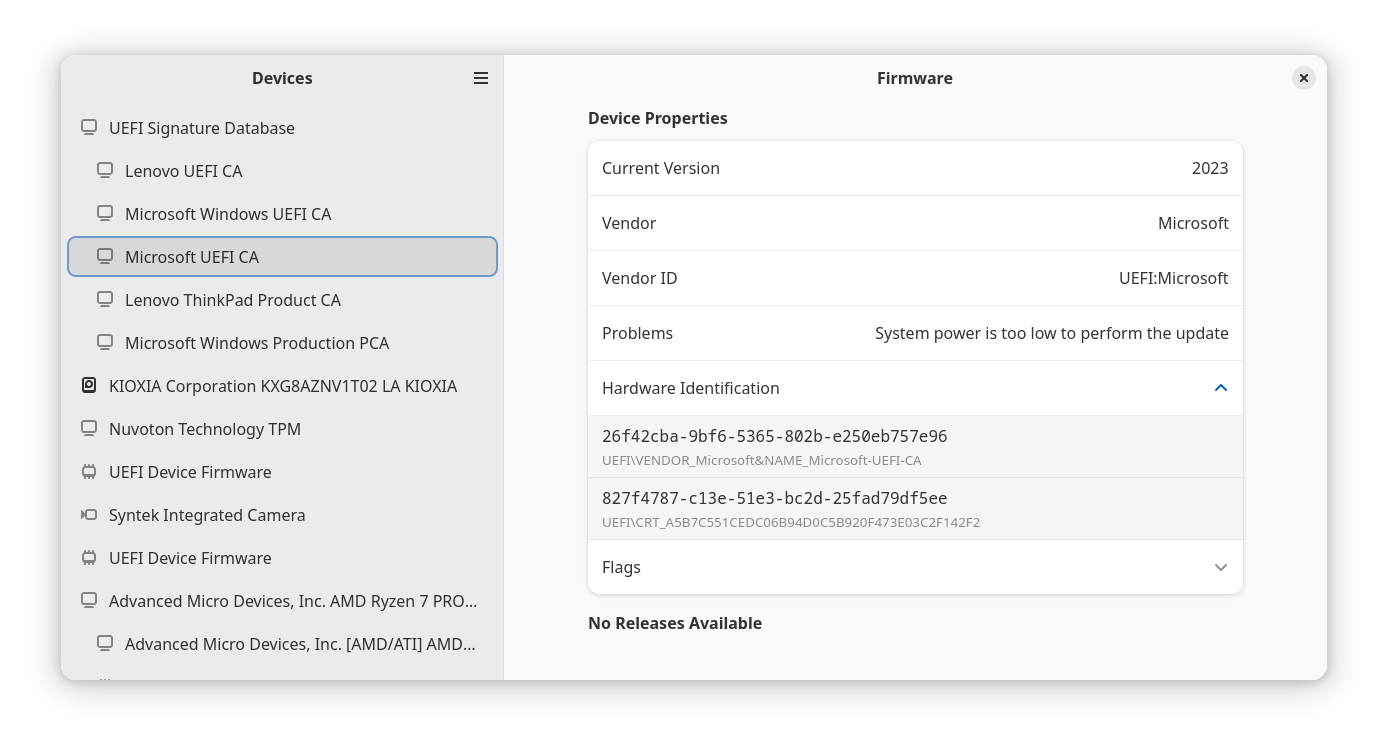
Task: Select Microsoft Windows Production PCA device
Action: pyautogui.click(x=282, y=343)
